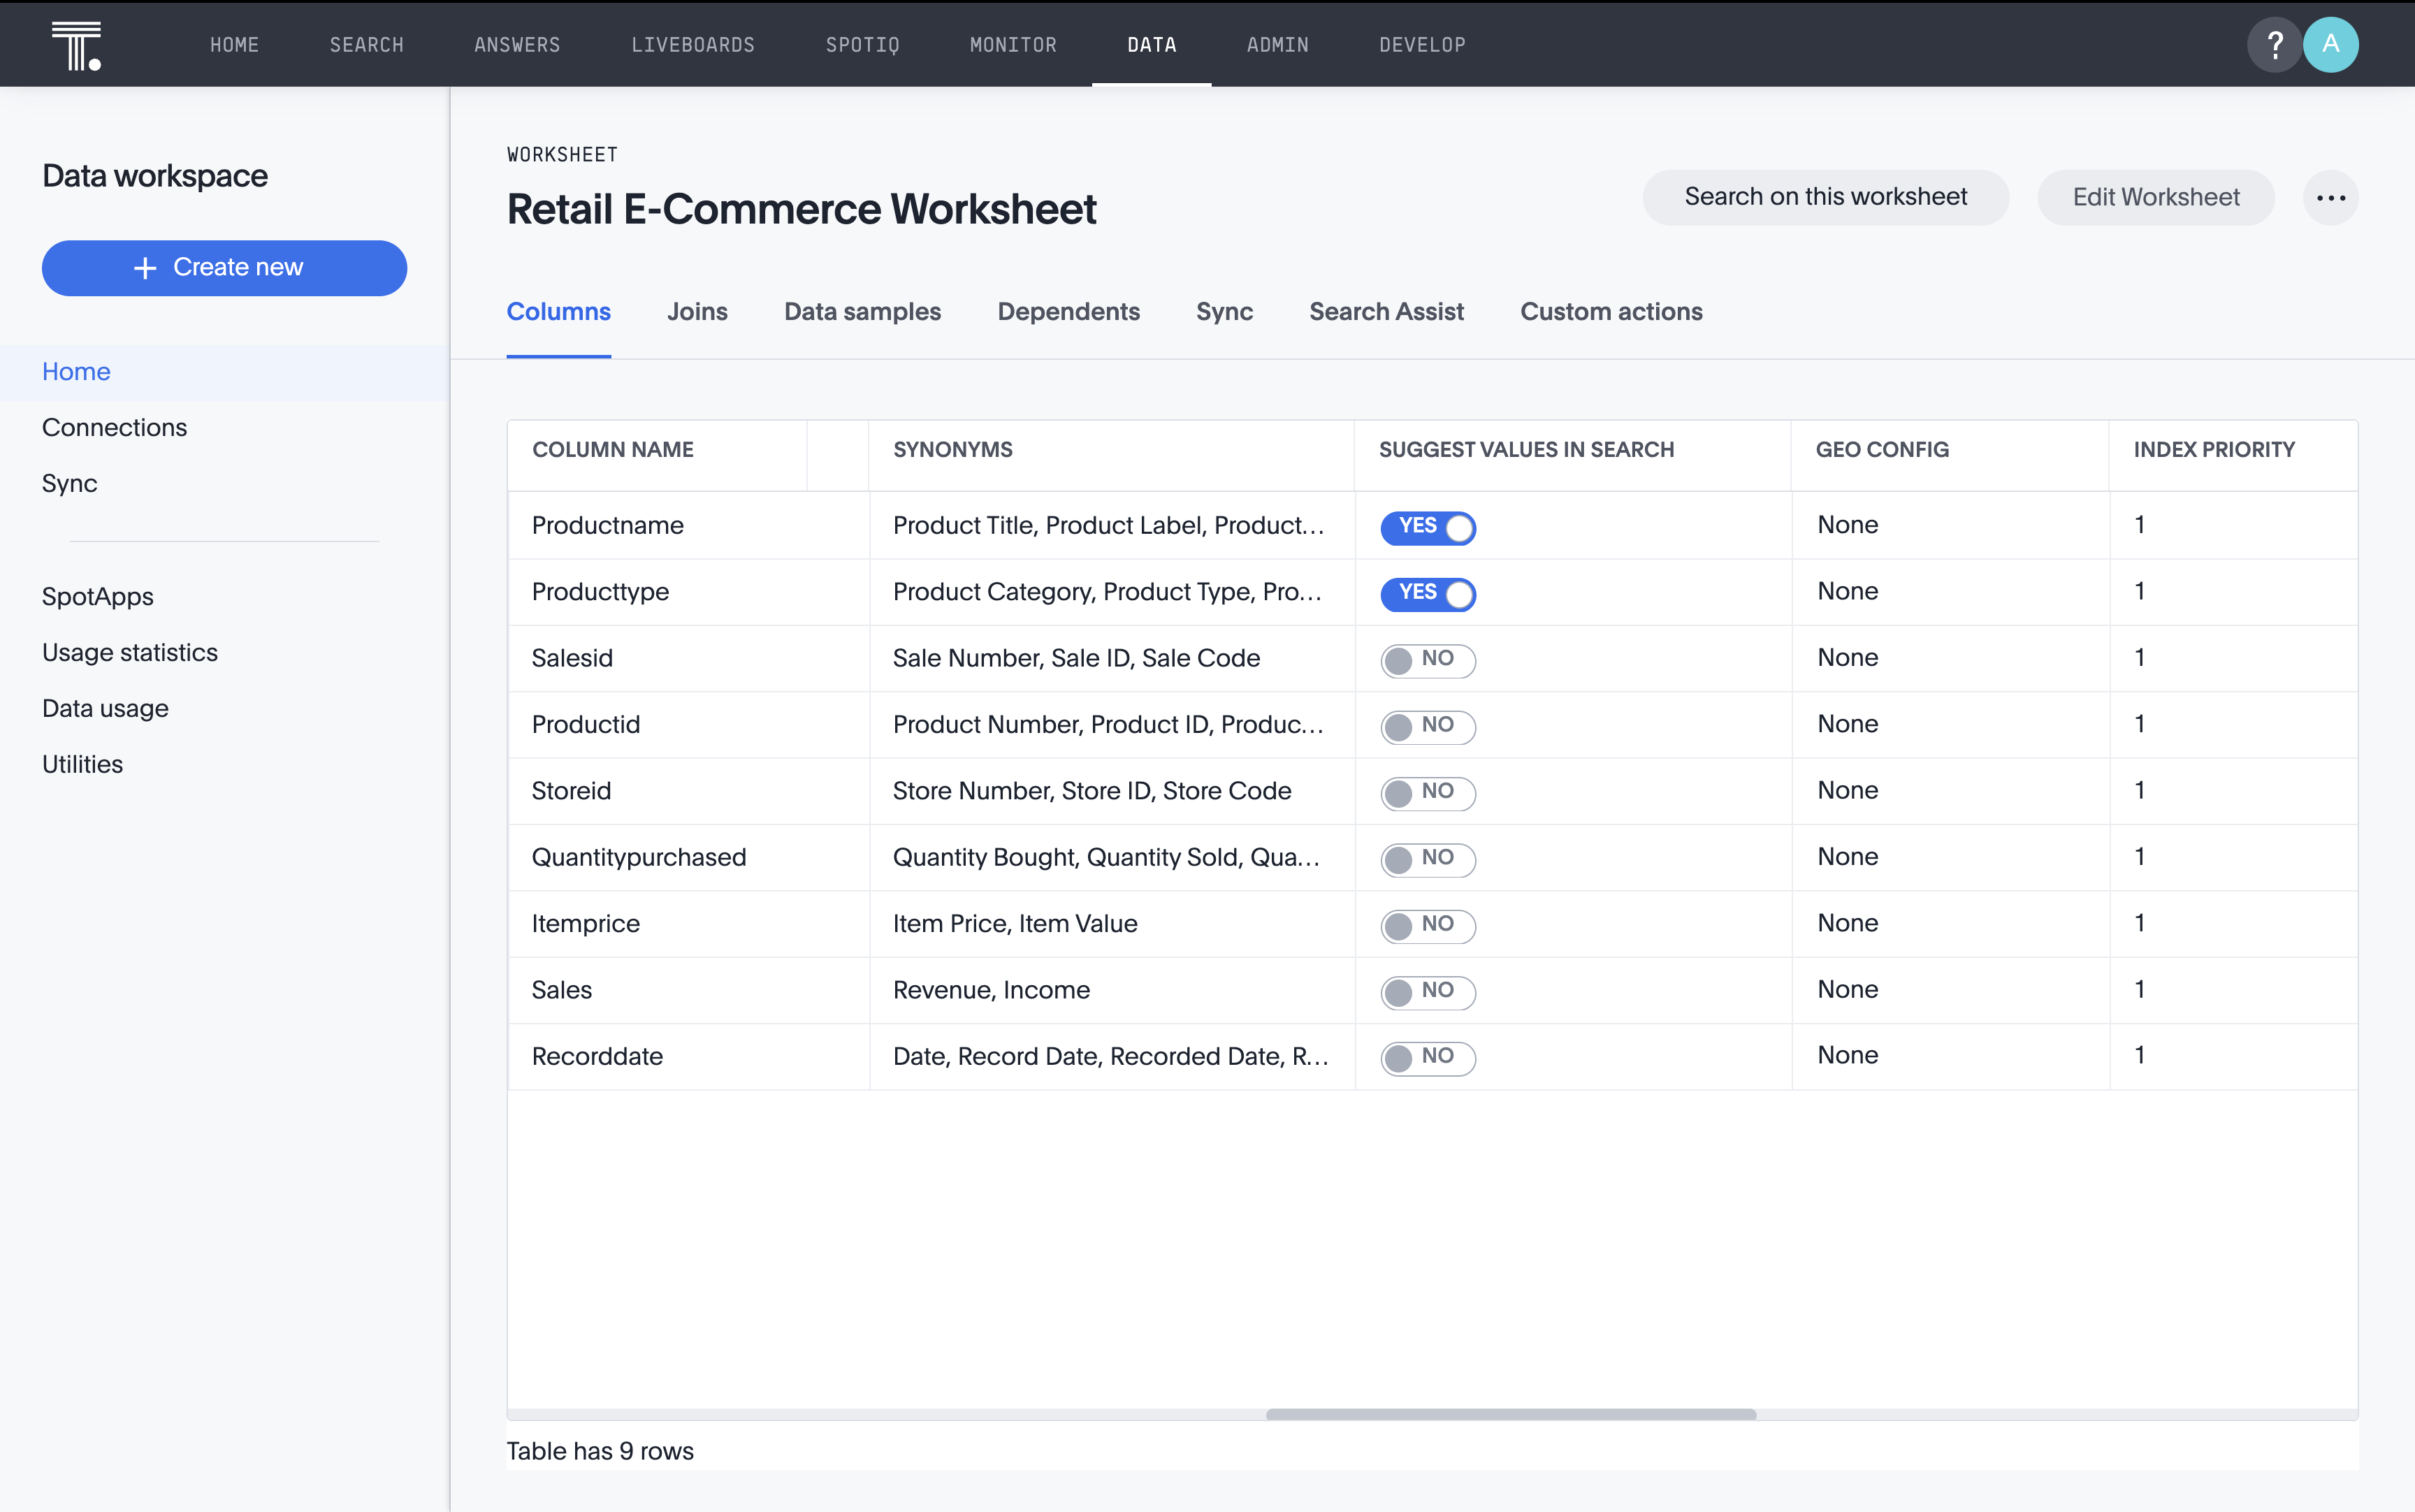
Task: Open the three-dot more options menu
Action: 2330,197
